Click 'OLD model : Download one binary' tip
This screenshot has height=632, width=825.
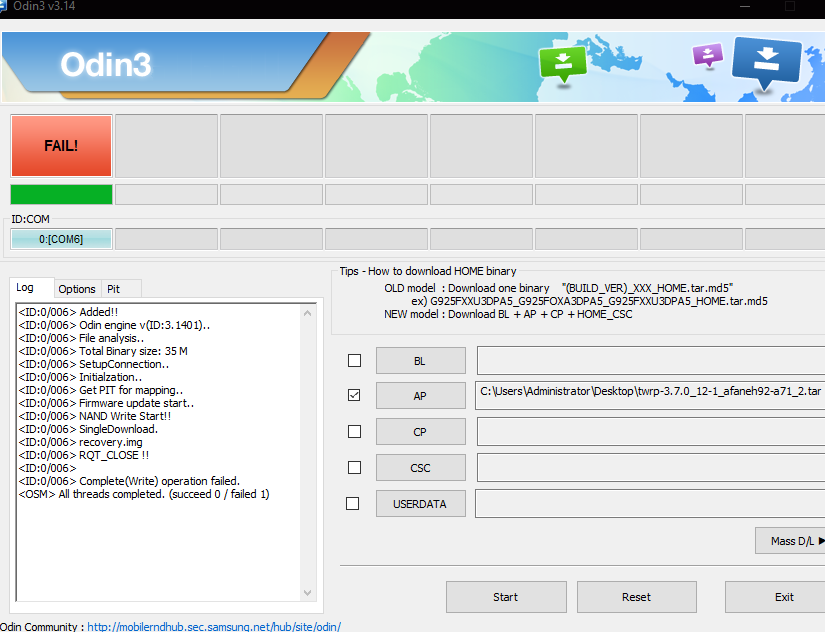point(467,288)
